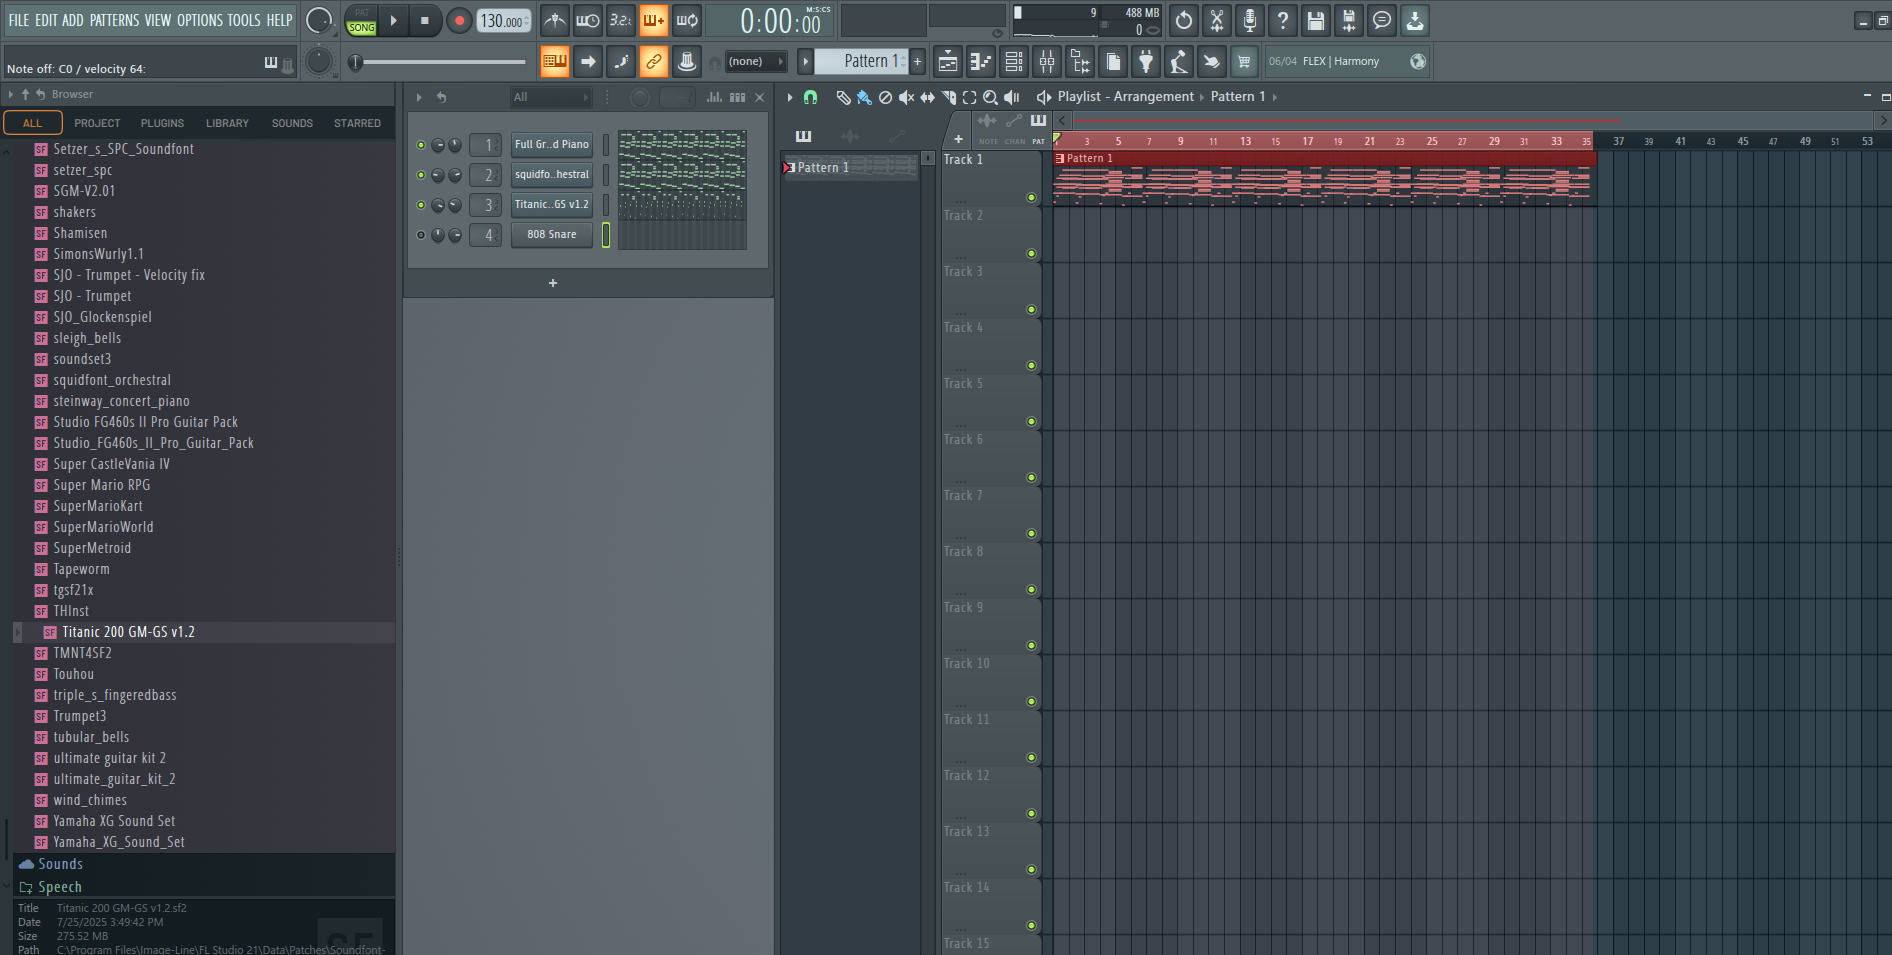Expand the Speech browser folder
Screen dimensions: 1892x955
pos(59,887)
